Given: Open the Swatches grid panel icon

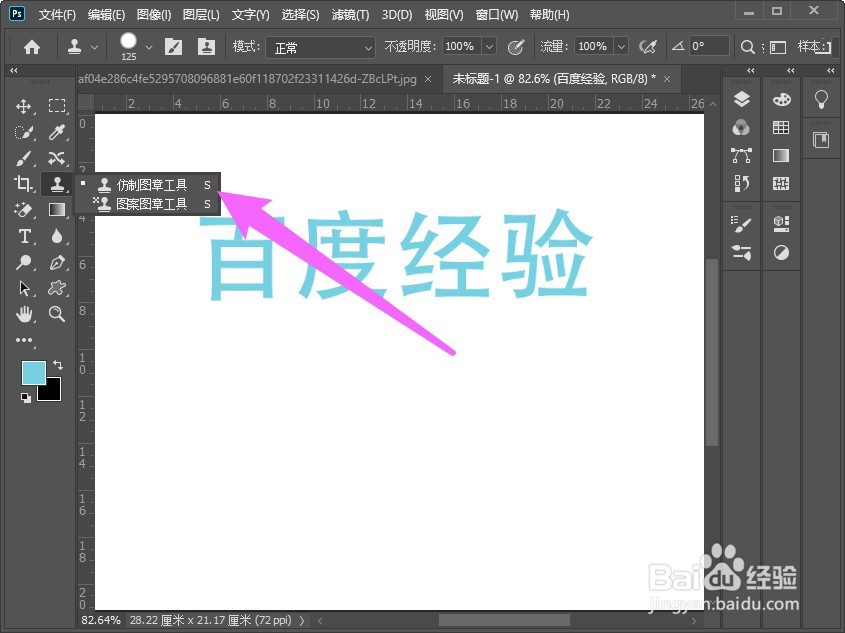Looking at the screenshot, I should [781, 128].
